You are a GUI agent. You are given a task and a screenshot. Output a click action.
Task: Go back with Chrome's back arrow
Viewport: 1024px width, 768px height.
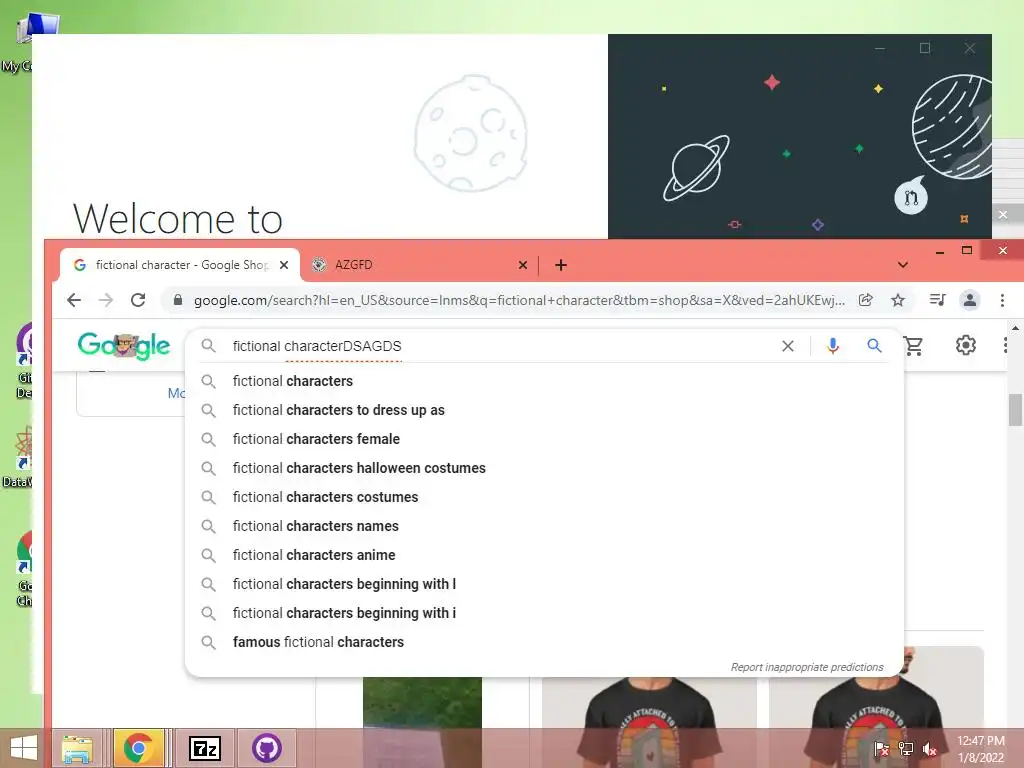[x=74, y=300]
